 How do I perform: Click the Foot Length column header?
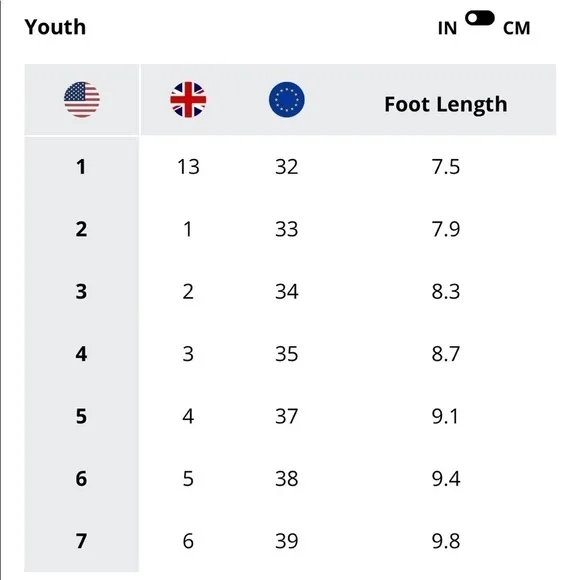pos(446,104)
